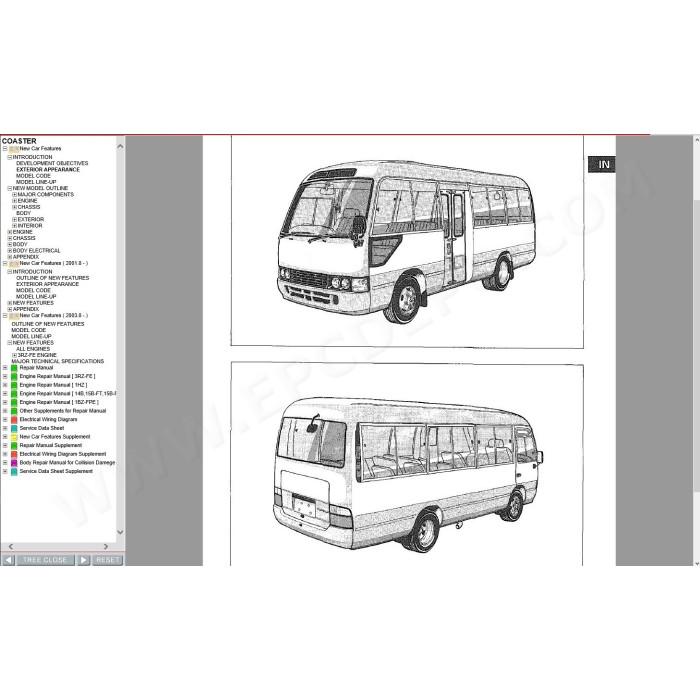The width and height of the screenshot is (700, 700).
Task: Click the Engine Repair Manual [1BZ-FPE] book icon
Action: [14, 403]
